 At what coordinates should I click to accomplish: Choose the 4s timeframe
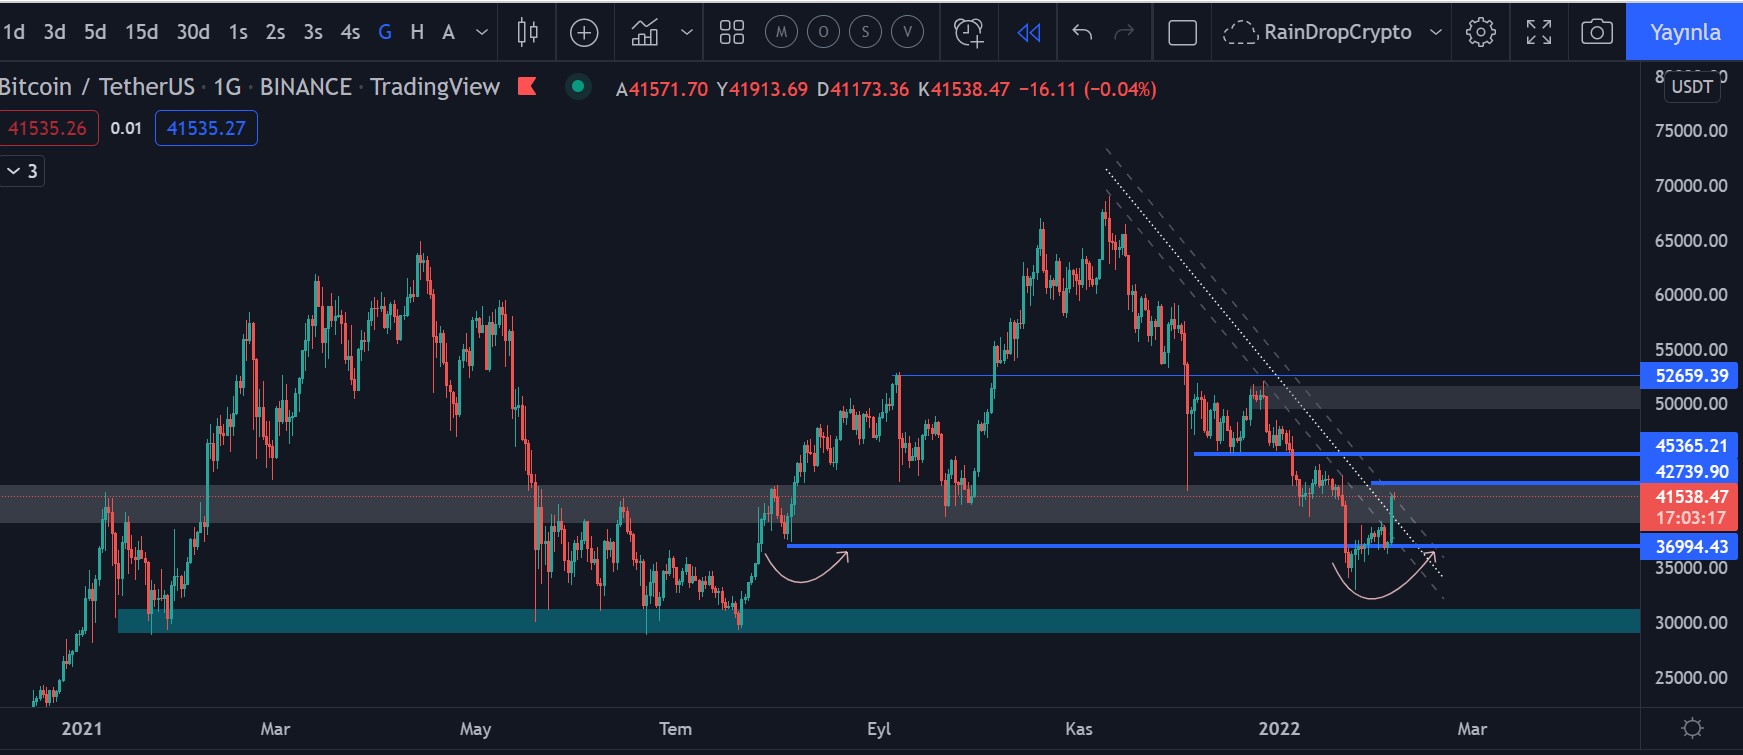point(350,32)
